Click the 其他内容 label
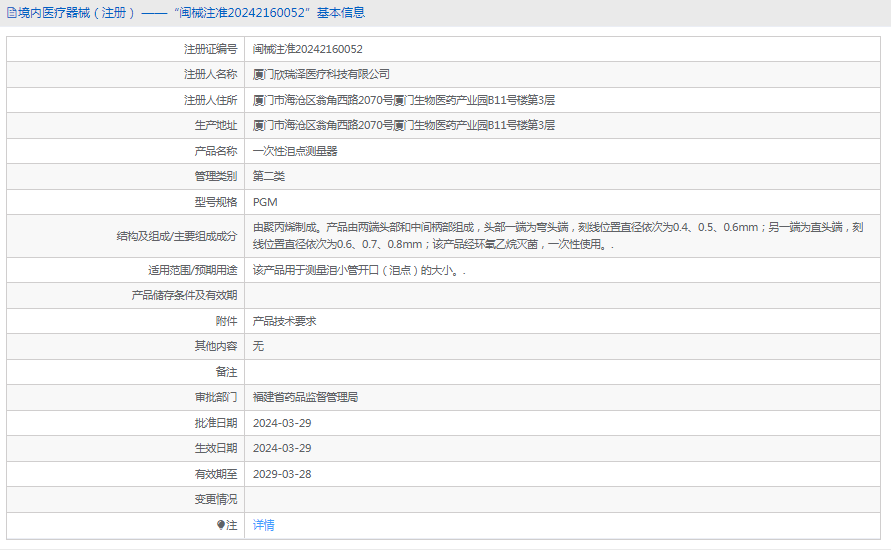The width and height of the screenshot is (891, 551). pos(216,347)
